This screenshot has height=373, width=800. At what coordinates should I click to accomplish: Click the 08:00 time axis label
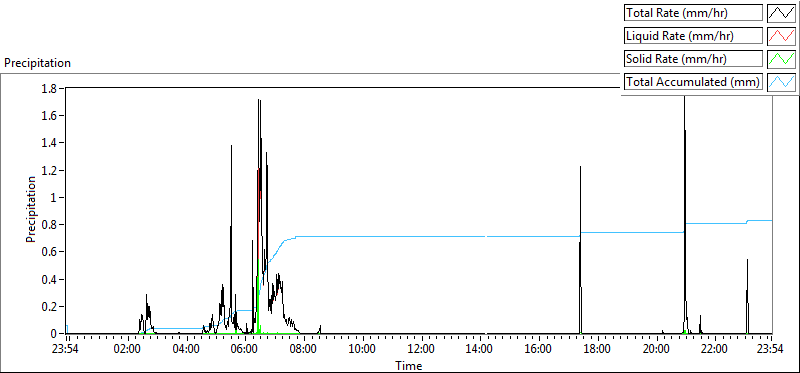tap(304, 350)
